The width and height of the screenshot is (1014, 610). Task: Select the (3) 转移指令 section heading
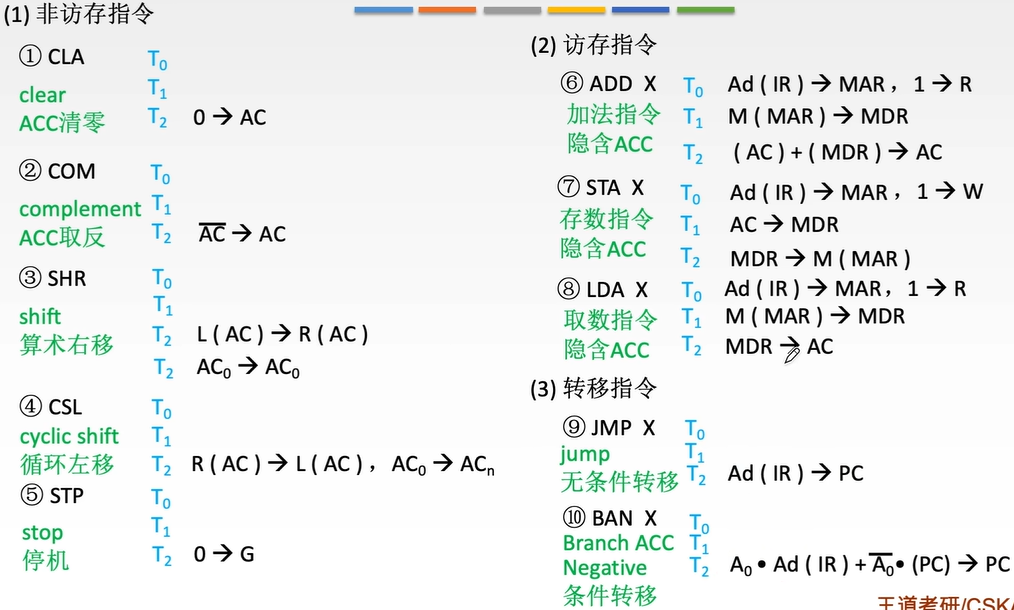(593, 389)
